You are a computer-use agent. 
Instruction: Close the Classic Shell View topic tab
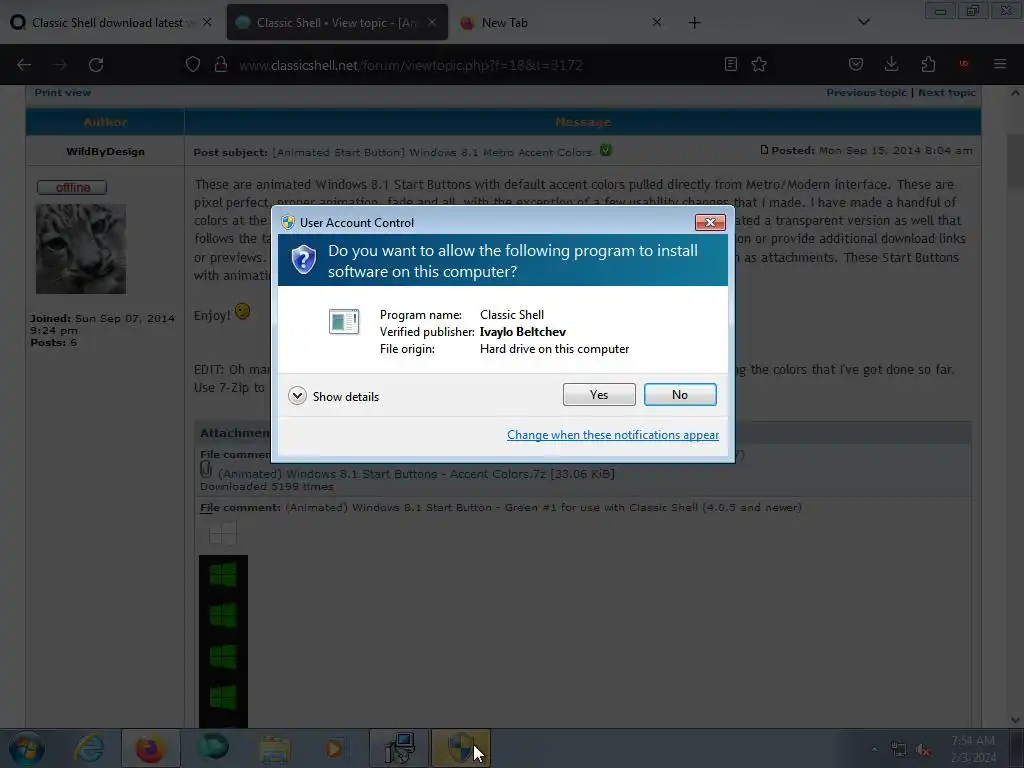point(432,22)
